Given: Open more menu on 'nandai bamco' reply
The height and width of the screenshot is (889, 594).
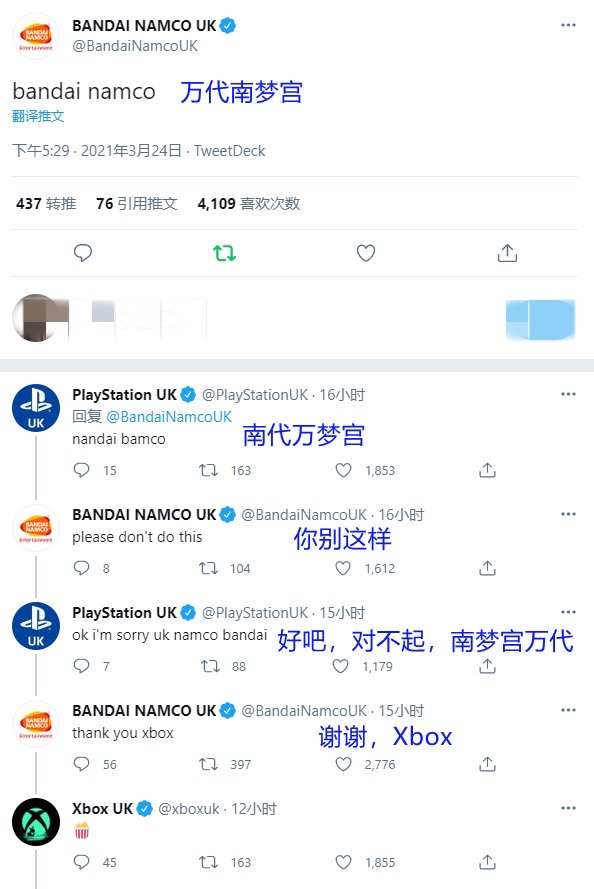Looking at the screenshot, I should click(x=568, y=394).
